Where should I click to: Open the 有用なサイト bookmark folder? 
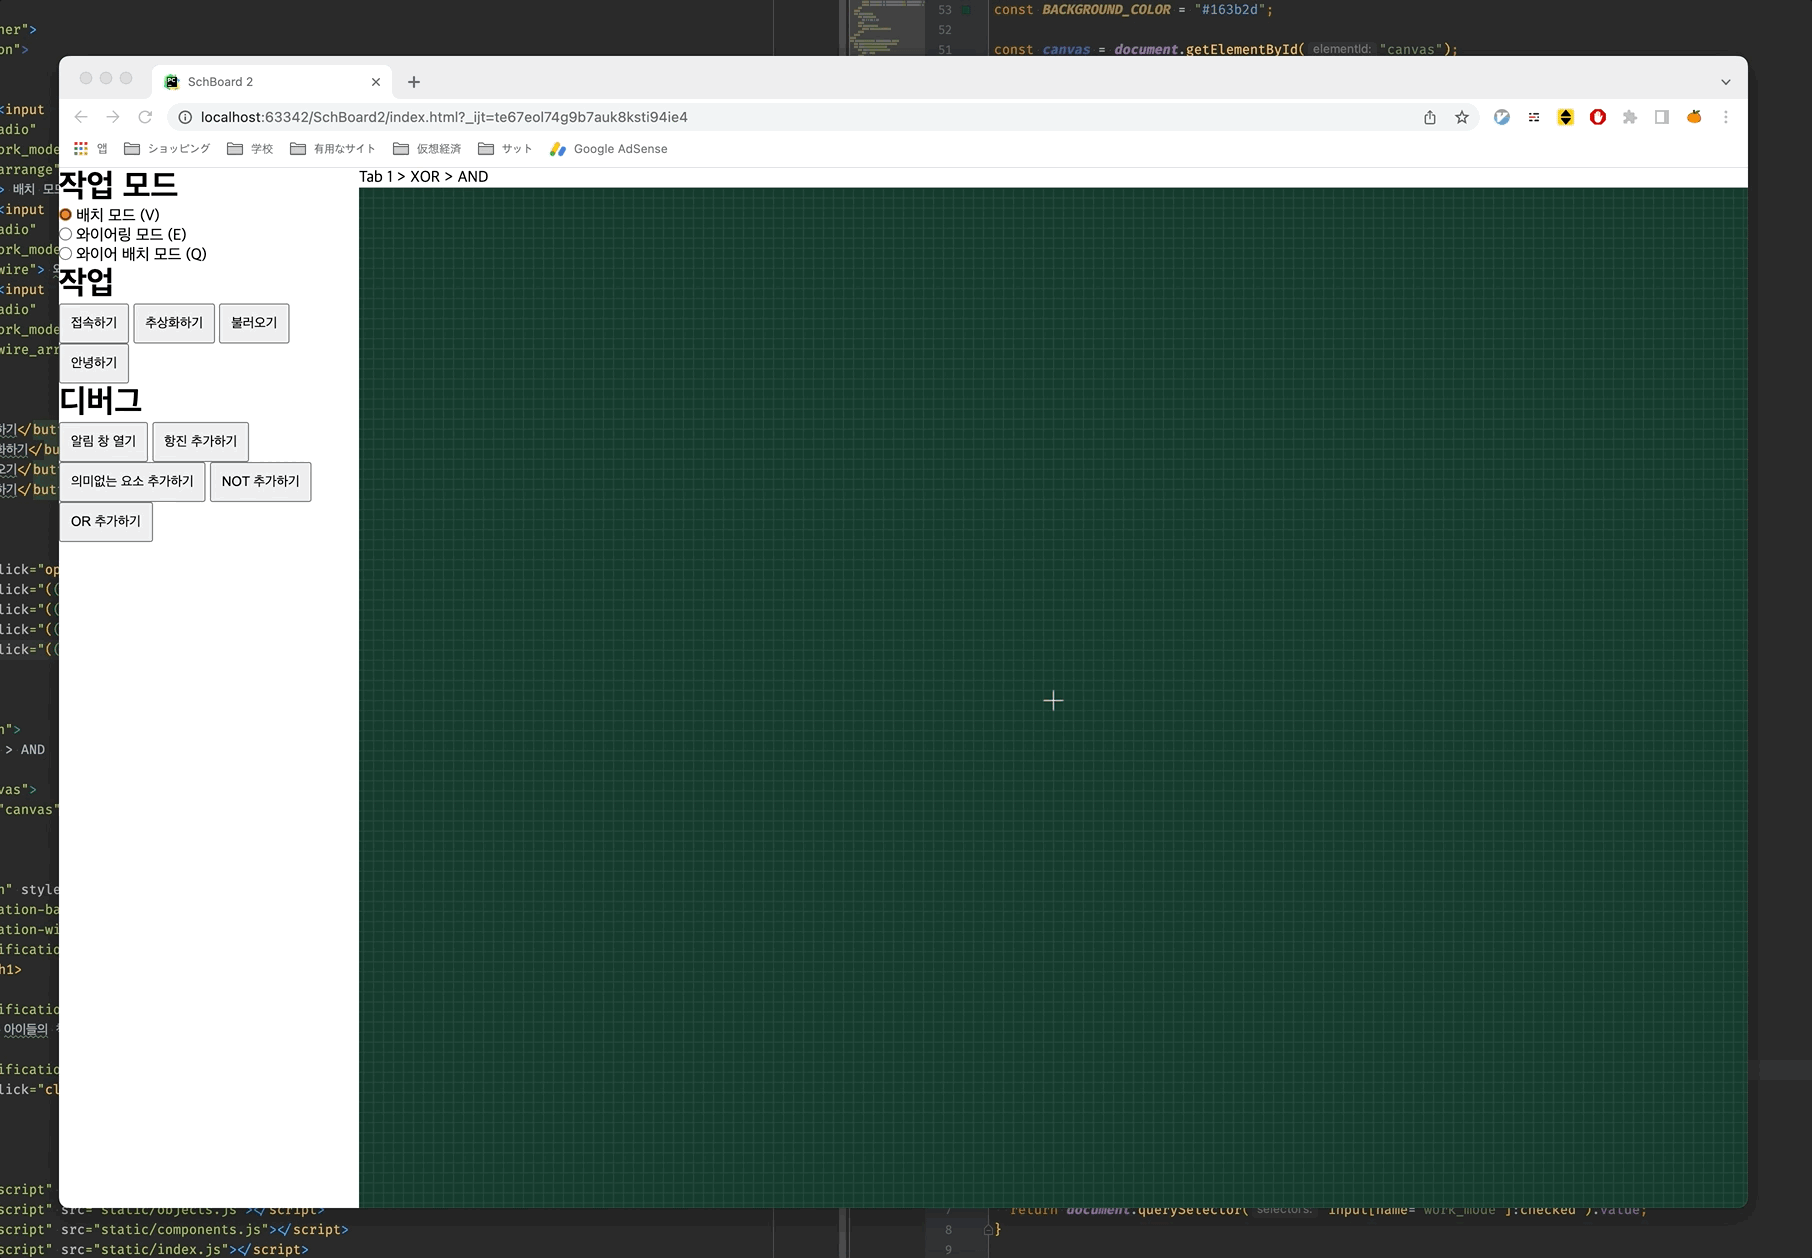point(333,149)
